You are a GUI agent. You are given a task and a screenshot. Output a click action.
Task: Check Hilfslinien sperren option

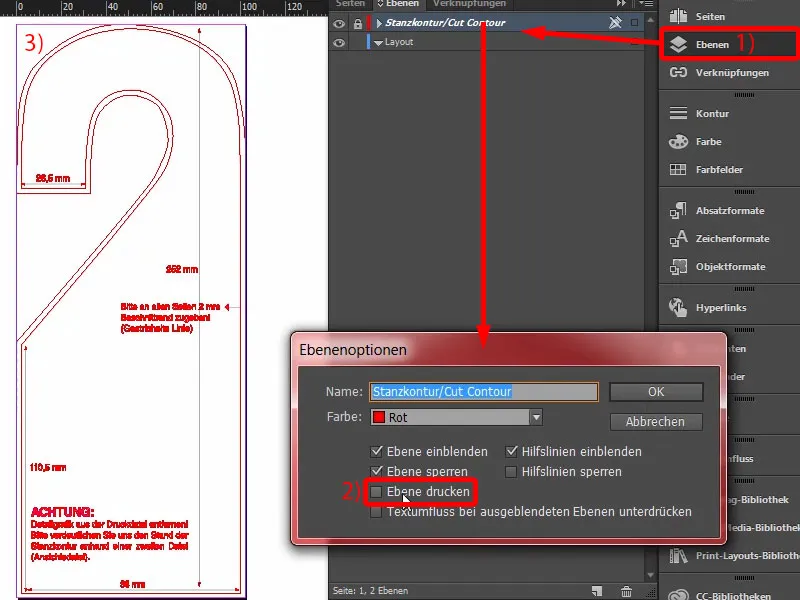tap(511, 471)
